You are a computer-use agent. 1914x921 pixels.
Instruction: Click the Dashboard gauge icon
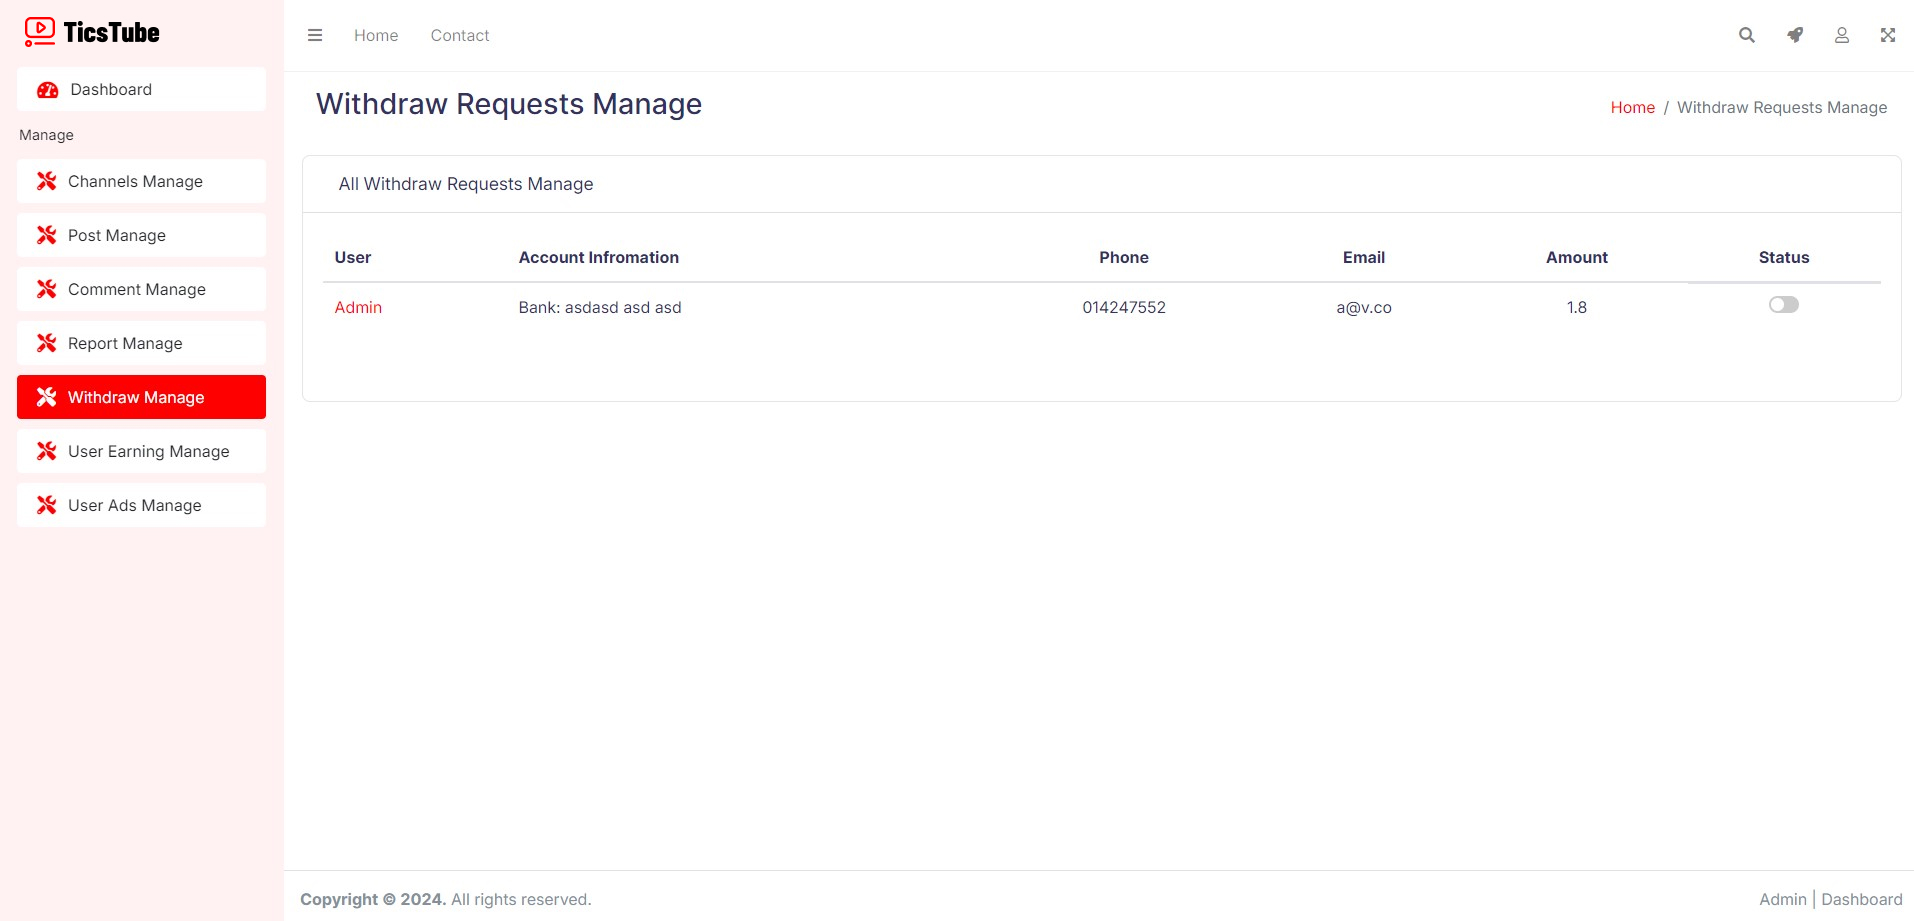pyautogui.click(x=47, y=90)
